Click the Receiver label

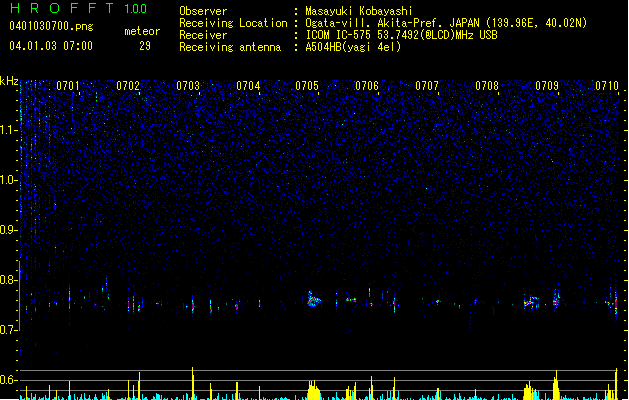[203, 35]
